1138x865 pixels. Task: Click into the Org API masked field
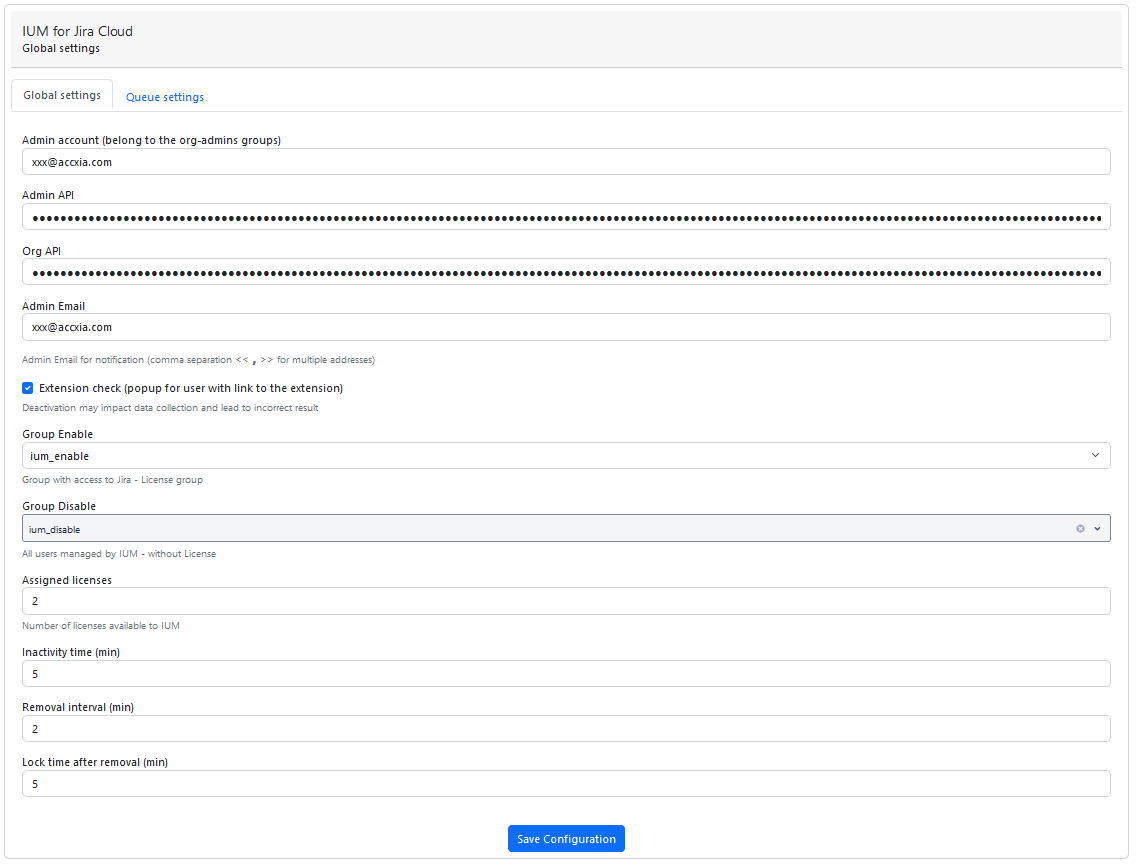coord(566,272)
